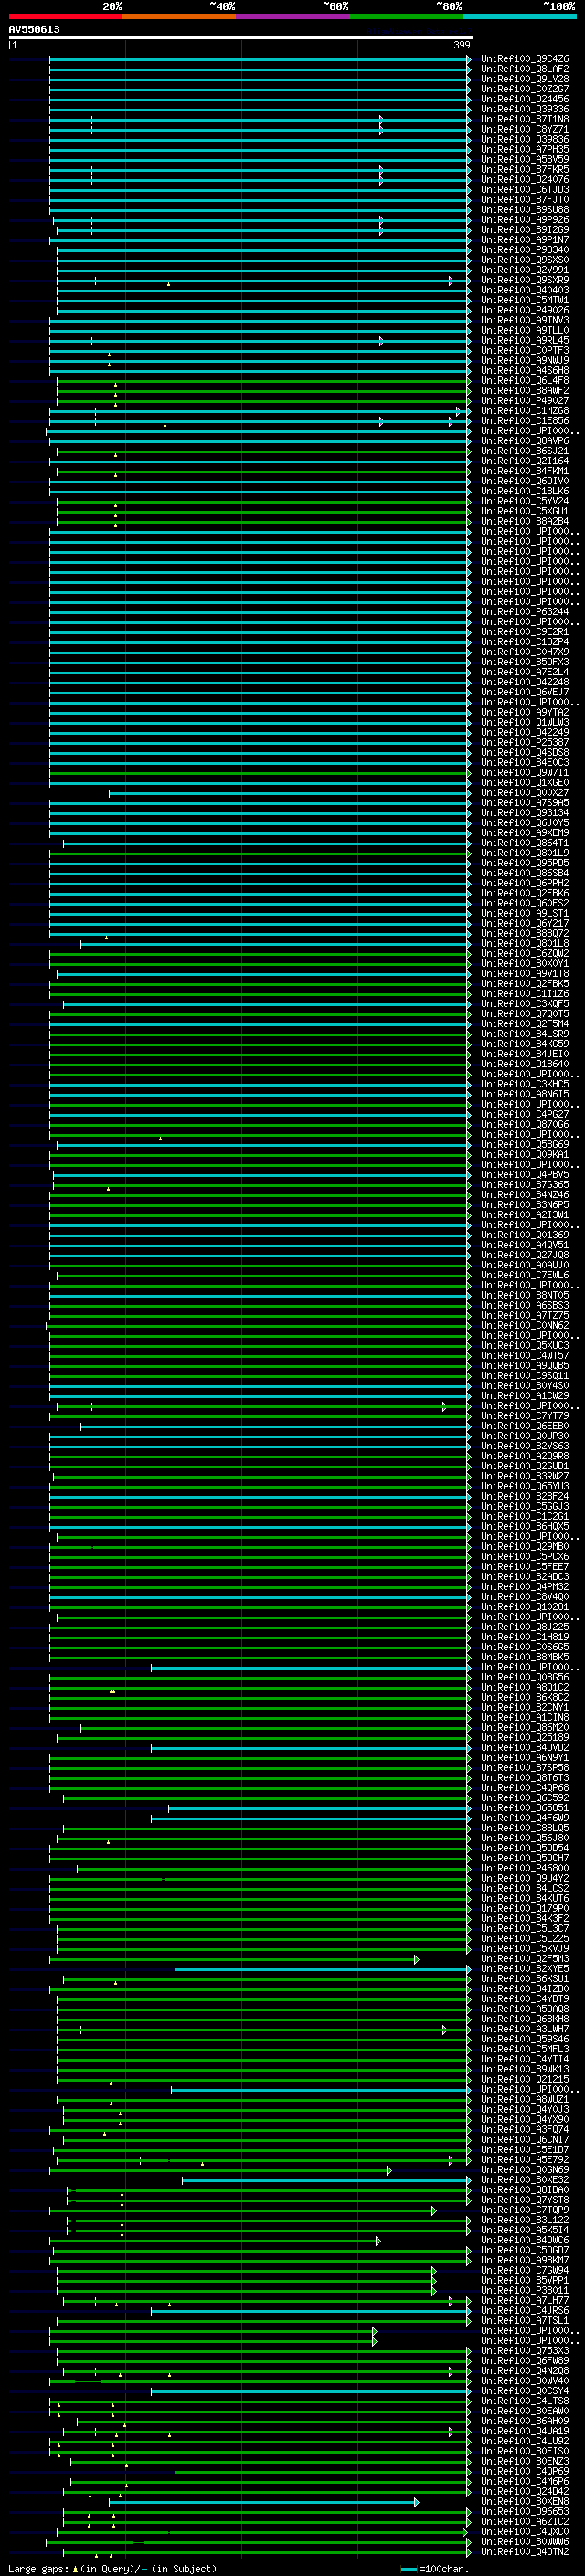The height and width of the screenshot is (2576, 585).
Task: Click the cyan =100char. scale legend bar
Action: [408, 2569]
